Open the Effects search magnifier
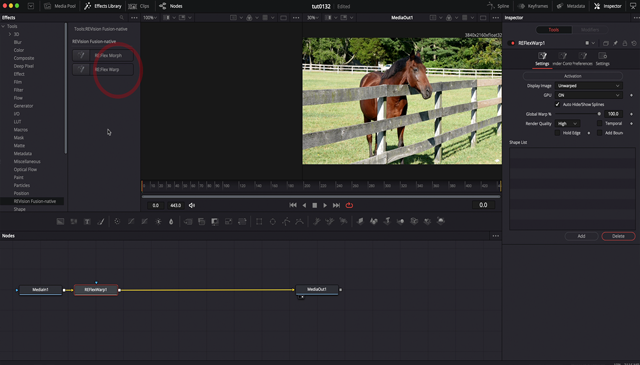The image size is (640, 365). pos(122,18)
